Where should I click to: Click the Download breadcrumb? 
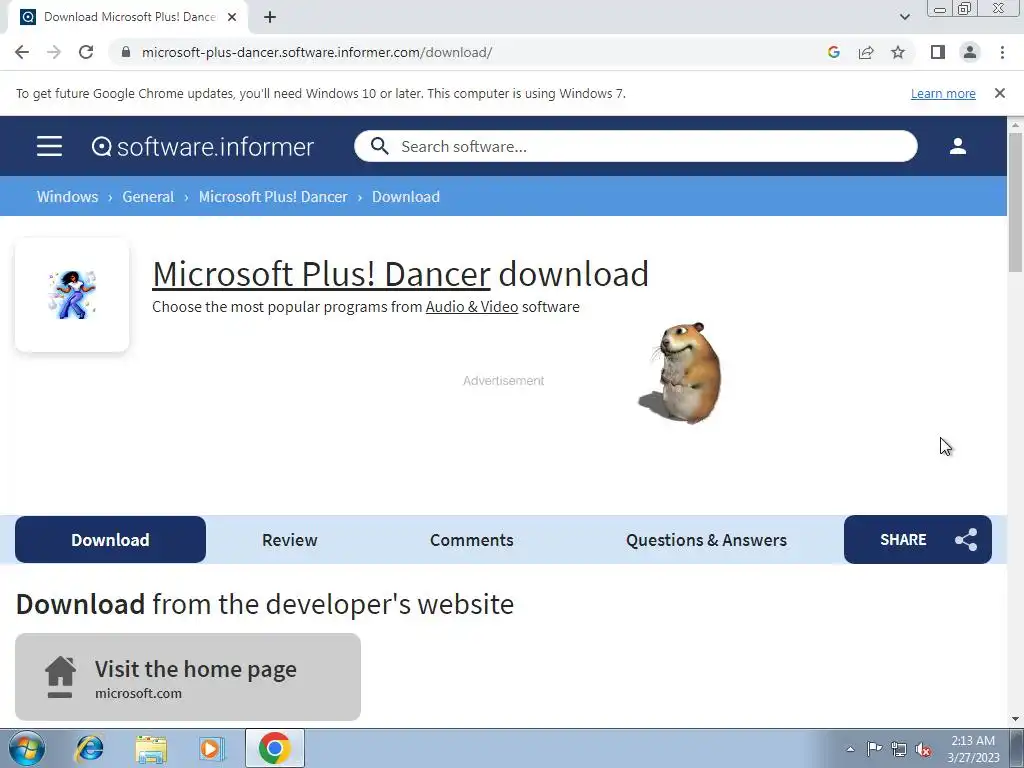[x=406, y=197]
